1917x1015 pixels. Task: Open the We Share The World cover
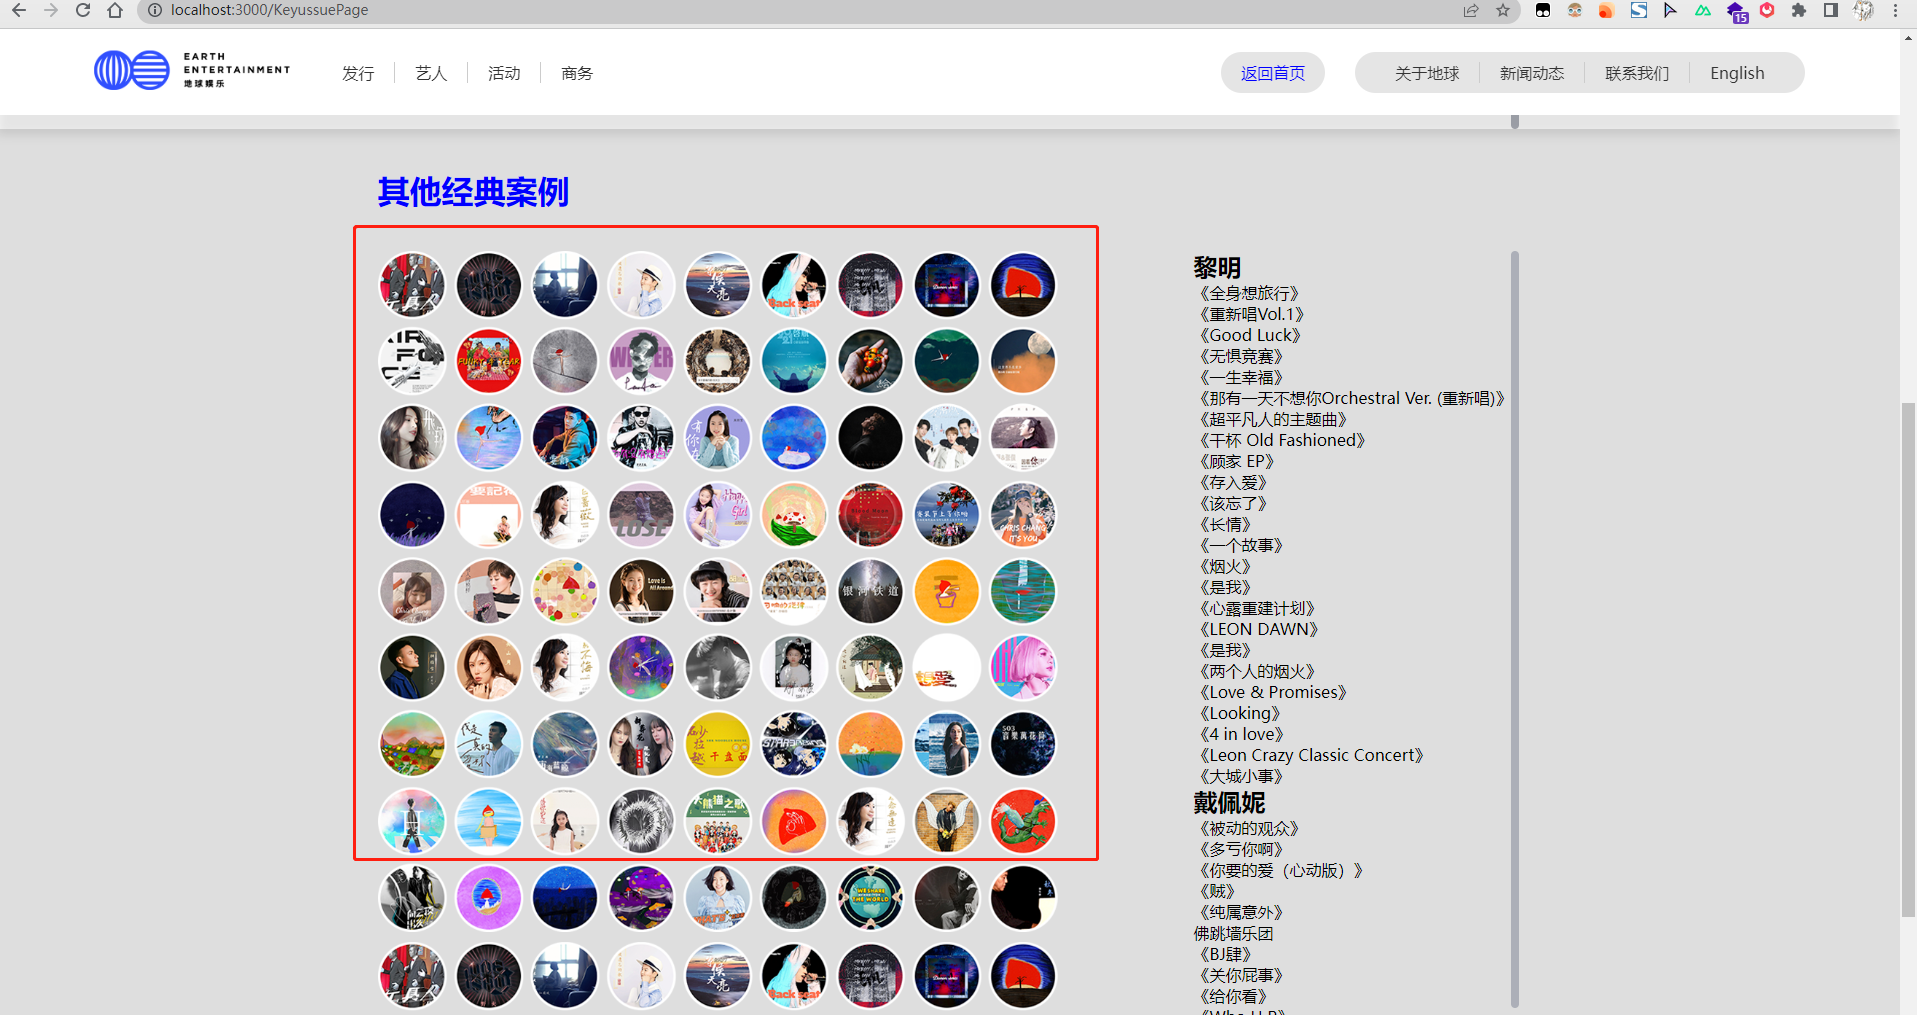[870, 898]
